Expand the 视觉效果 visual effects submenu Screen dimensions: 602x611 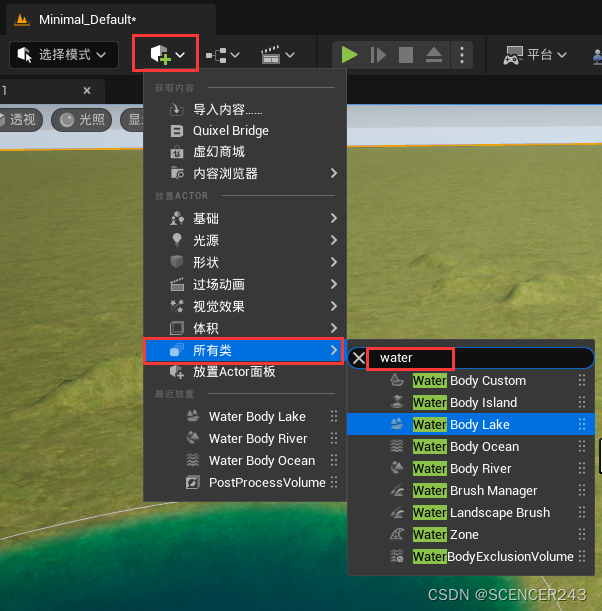coord(245,306)
